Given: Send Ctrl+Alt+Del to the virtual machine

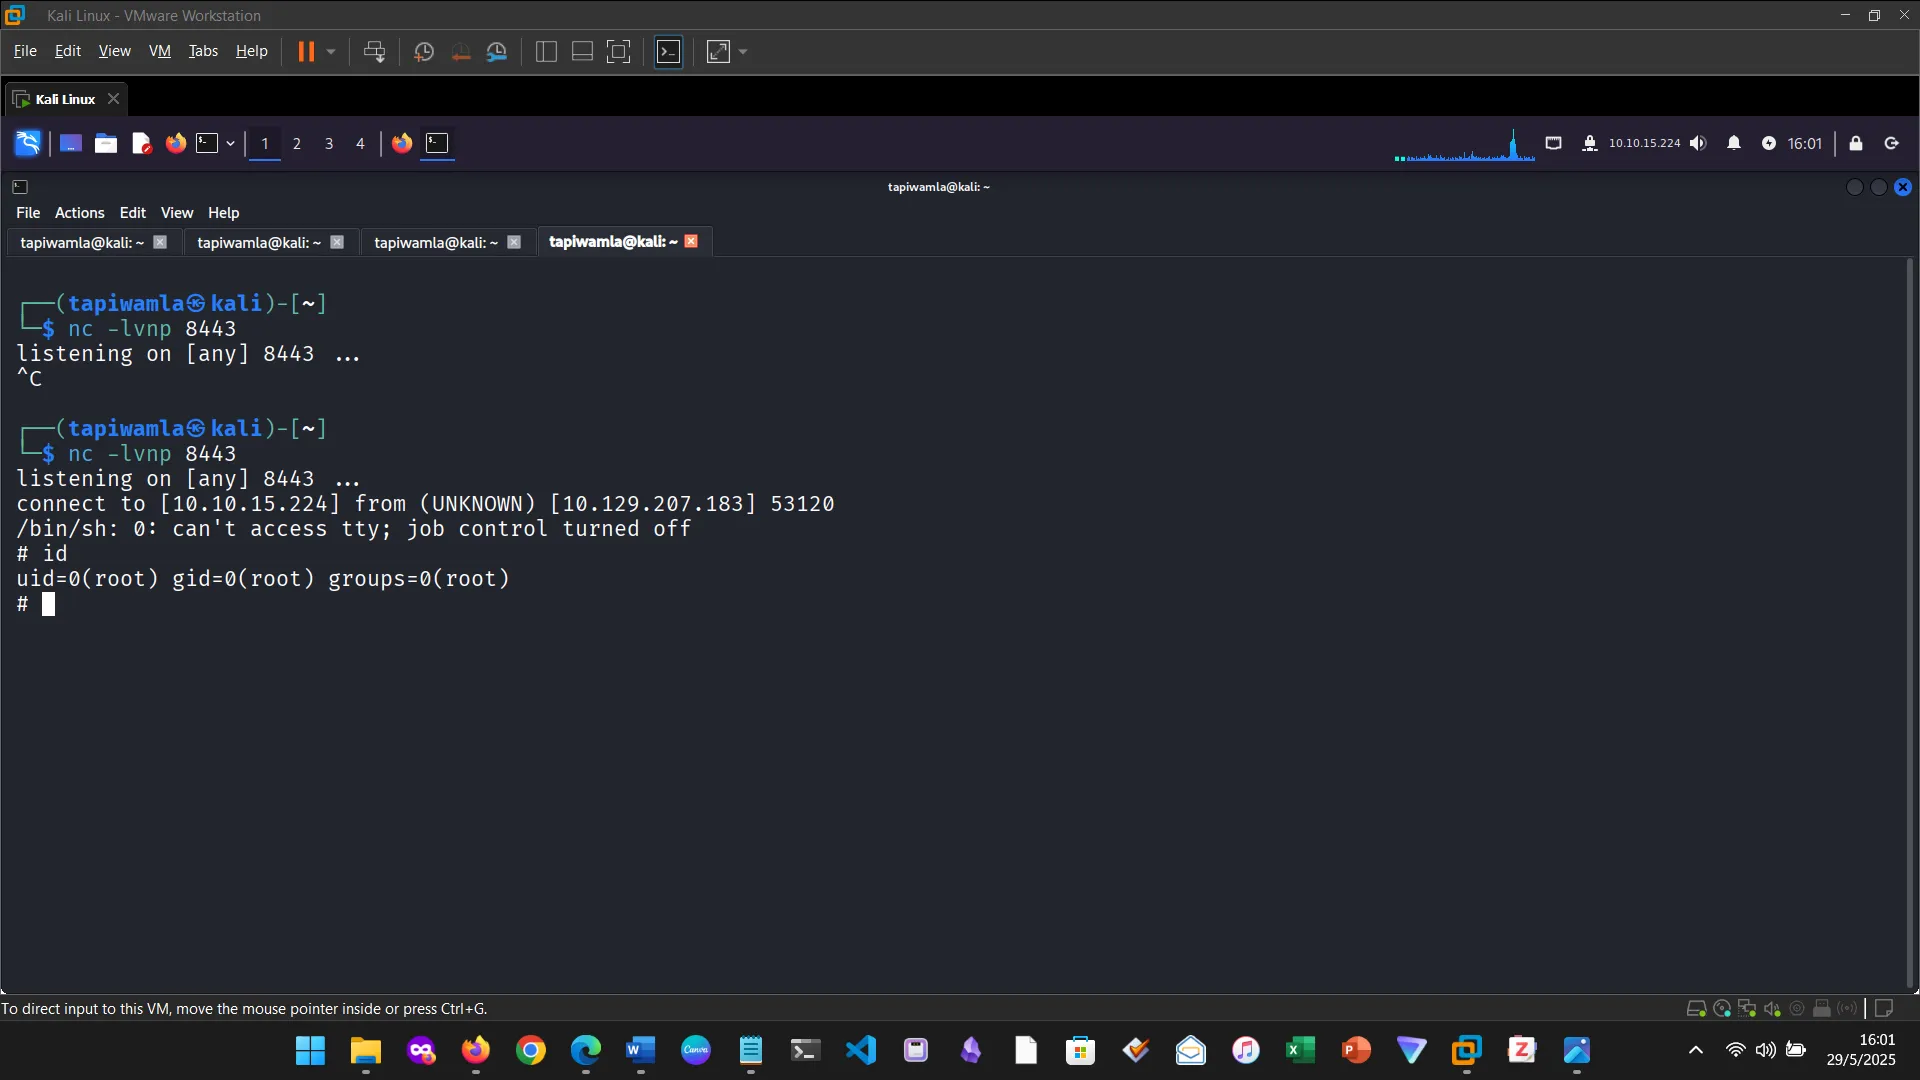Looking at the screenshot, I should tap(372, 51).
